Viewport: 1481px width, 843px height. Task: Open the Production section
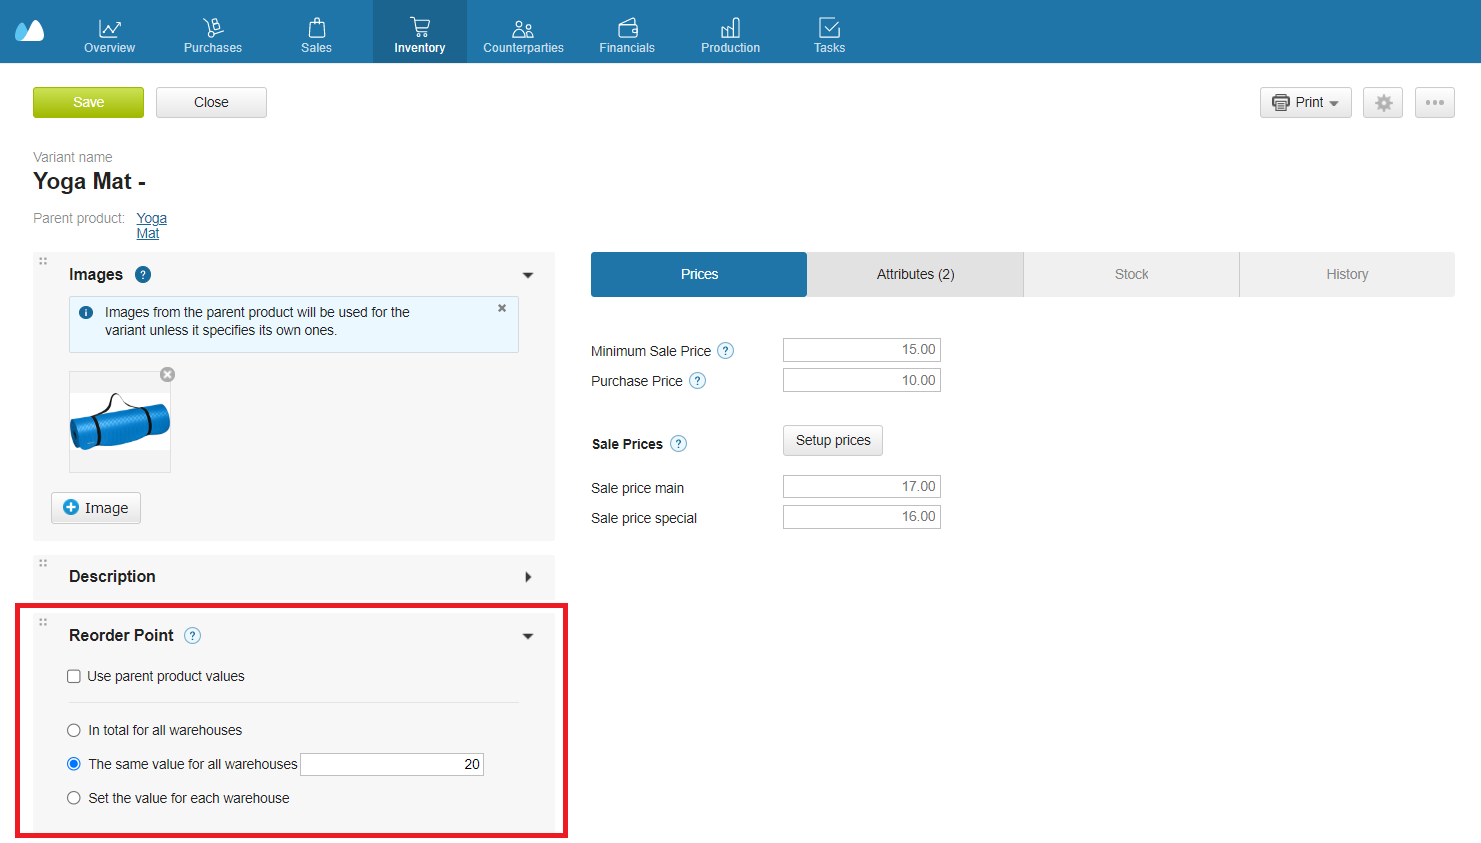click(x=730, y=36)
